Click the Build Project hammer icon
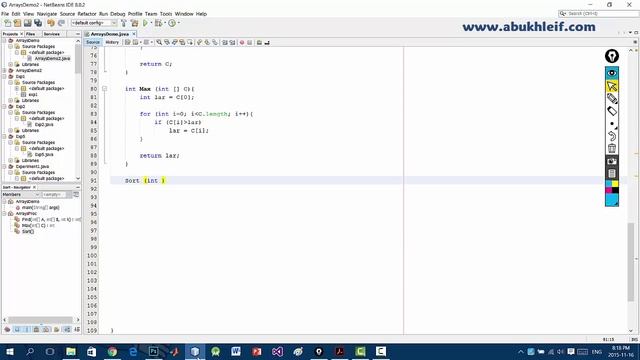 124,23
